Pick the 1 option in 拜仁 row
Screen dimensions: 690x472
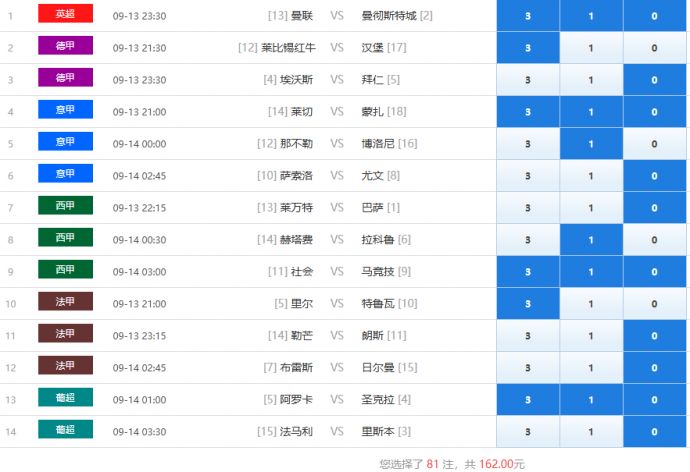(591, 80)
